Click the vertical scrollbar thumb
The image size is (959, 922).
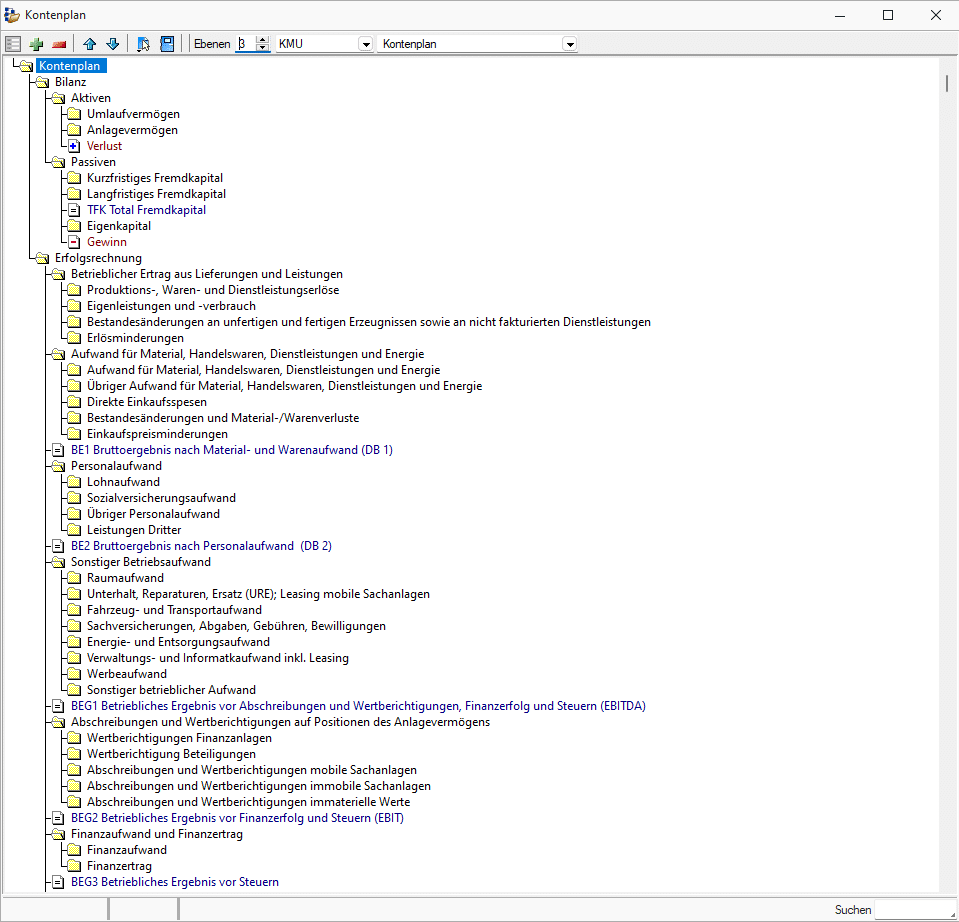(947, 82)
